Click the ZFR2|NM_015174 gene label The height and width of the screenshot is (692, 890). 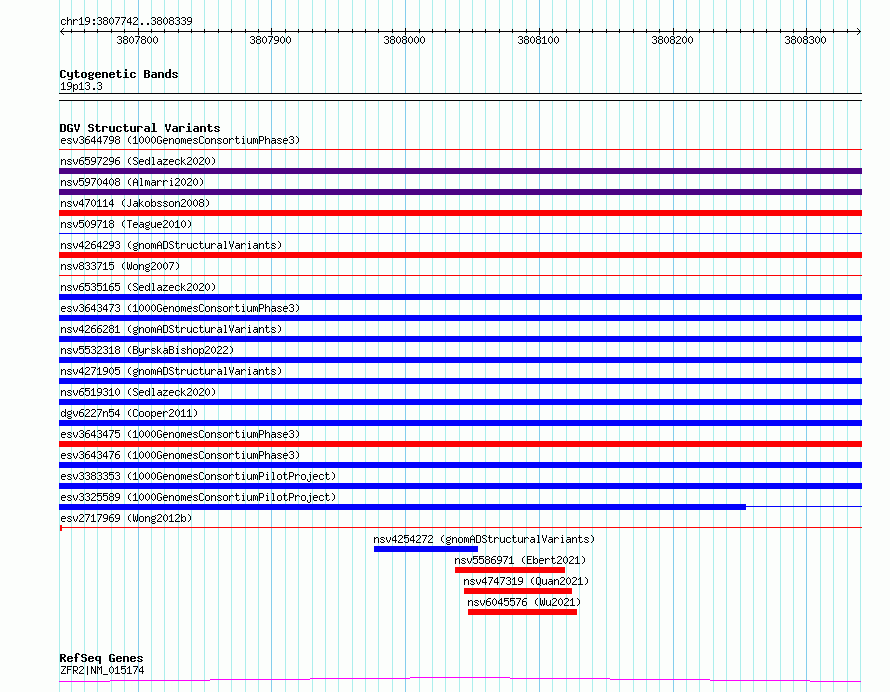(x=102, y=670)
